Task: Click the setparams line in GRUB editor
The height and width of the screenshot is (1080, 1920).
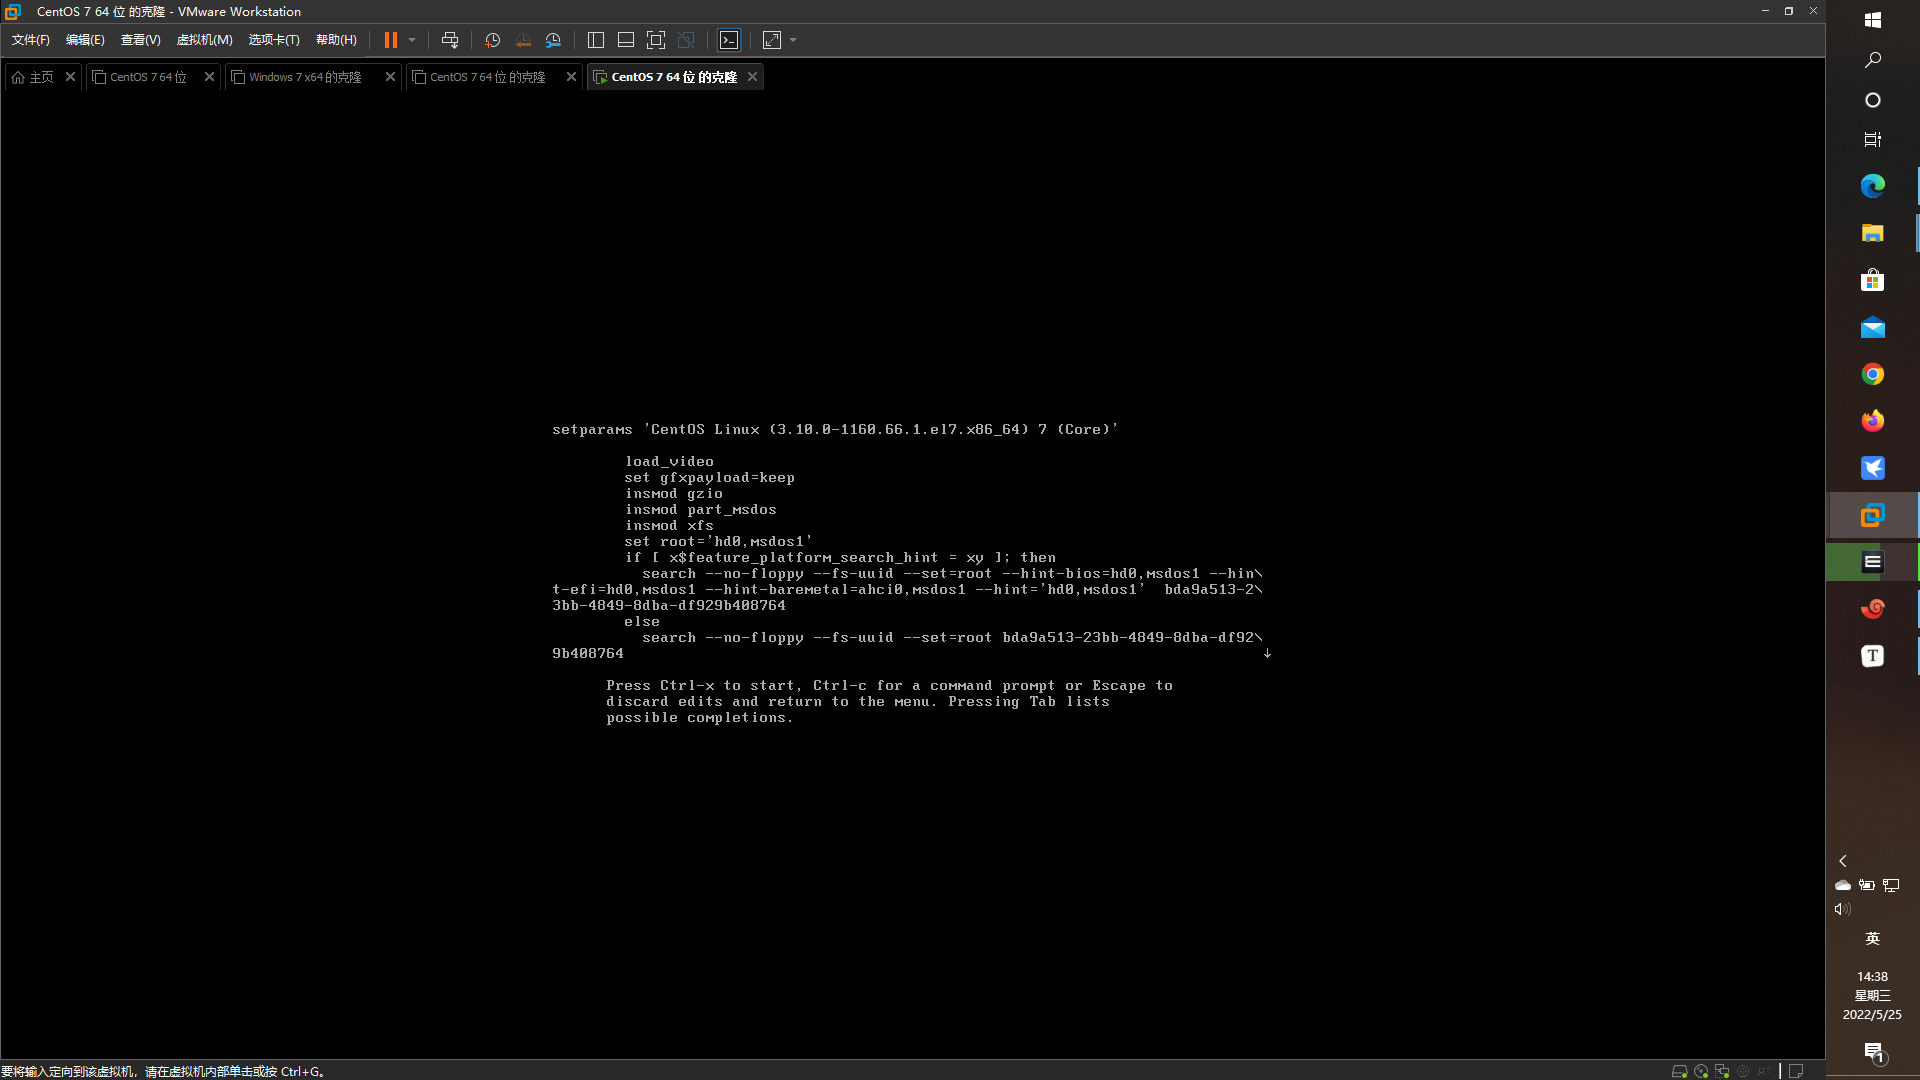Action: 835,430
